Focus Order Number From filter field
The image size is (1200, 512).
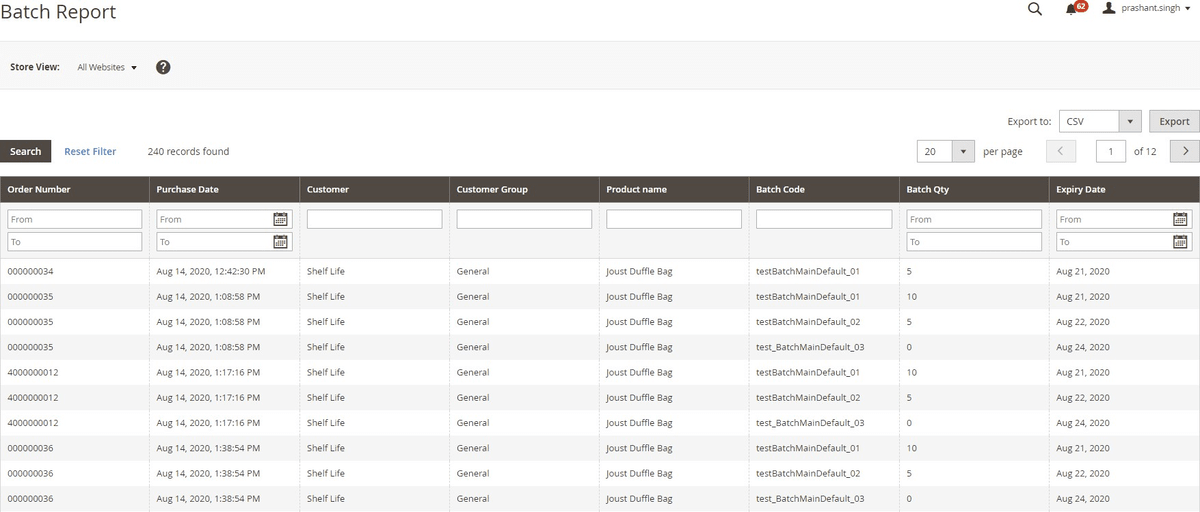[75, 219]
